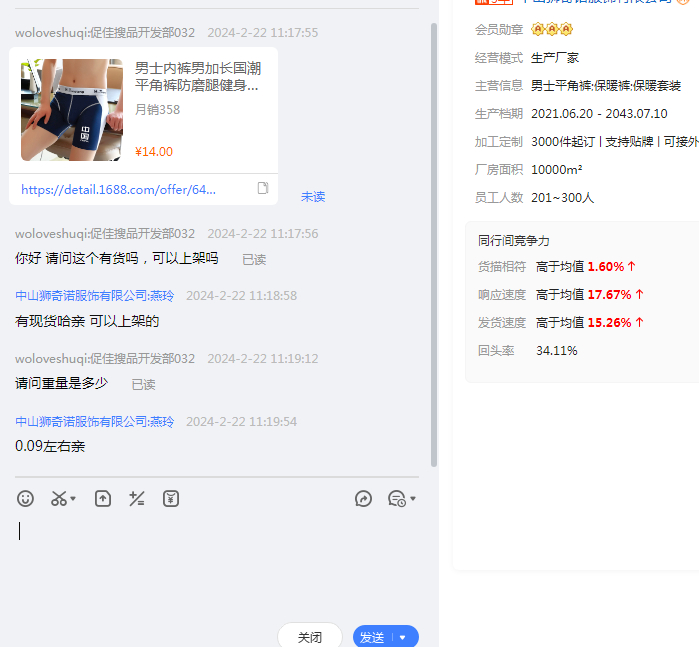Expand the chat history dropdown arrow

[413, 499]
